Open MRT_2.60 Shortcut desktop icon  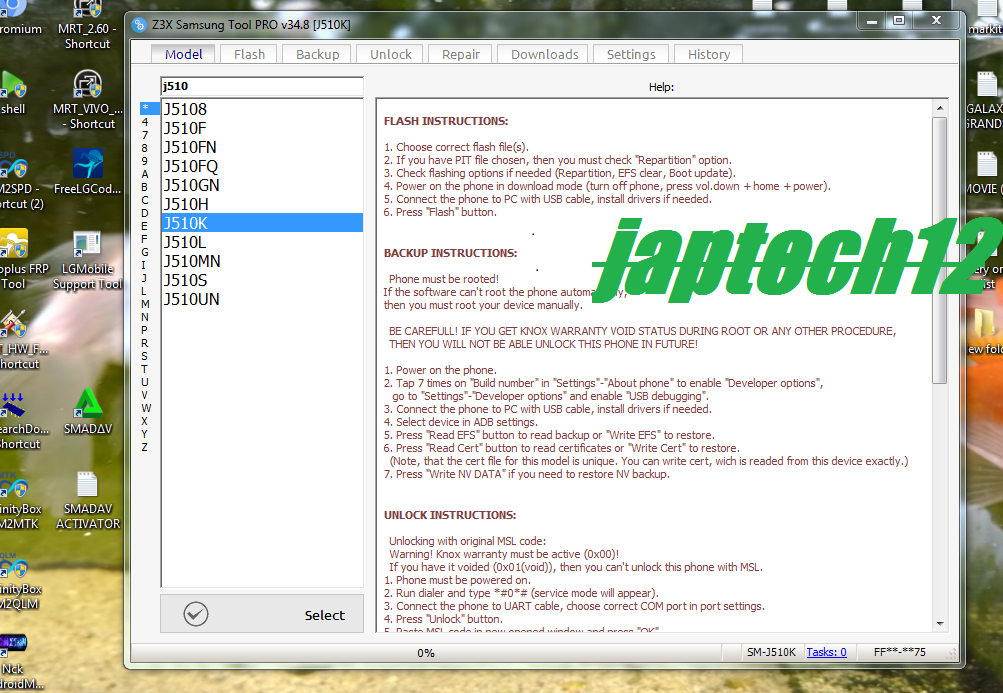(x=87, y=26)
